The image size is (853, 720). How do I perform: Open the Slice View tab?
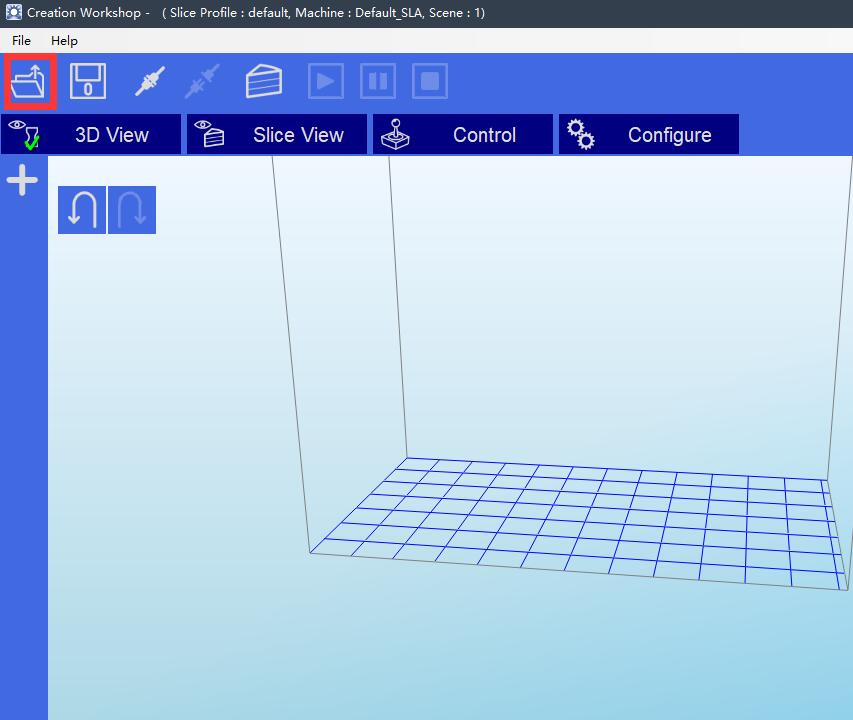point(278,135)
